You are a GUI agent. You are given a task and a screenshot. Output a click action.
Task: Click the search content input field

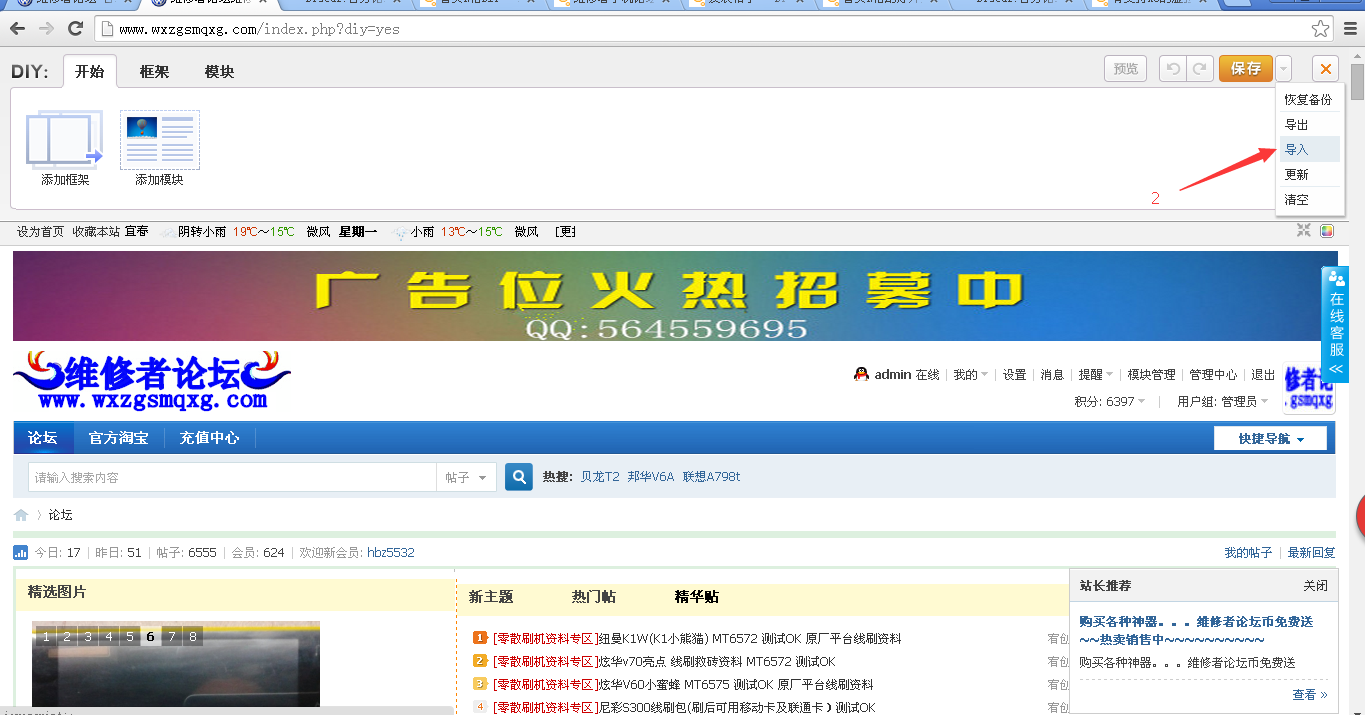pyautogui.click(x=232, y=478)
